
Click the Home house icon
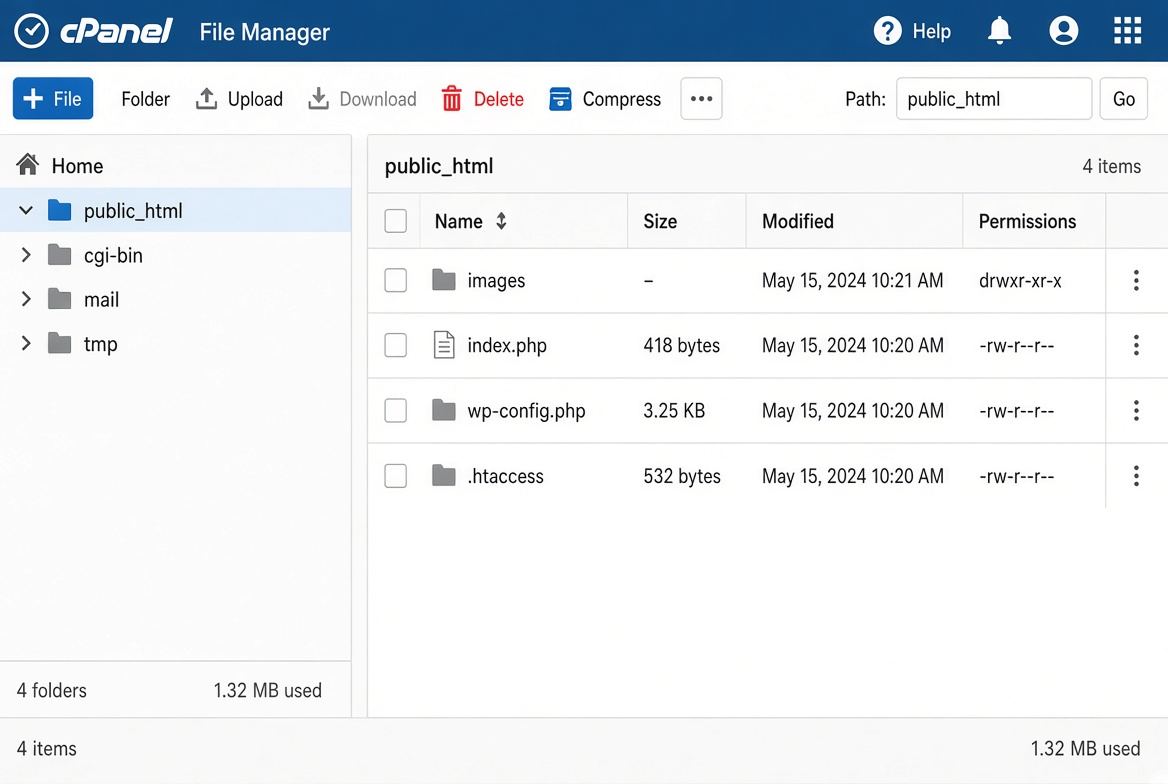pos(28,165)
